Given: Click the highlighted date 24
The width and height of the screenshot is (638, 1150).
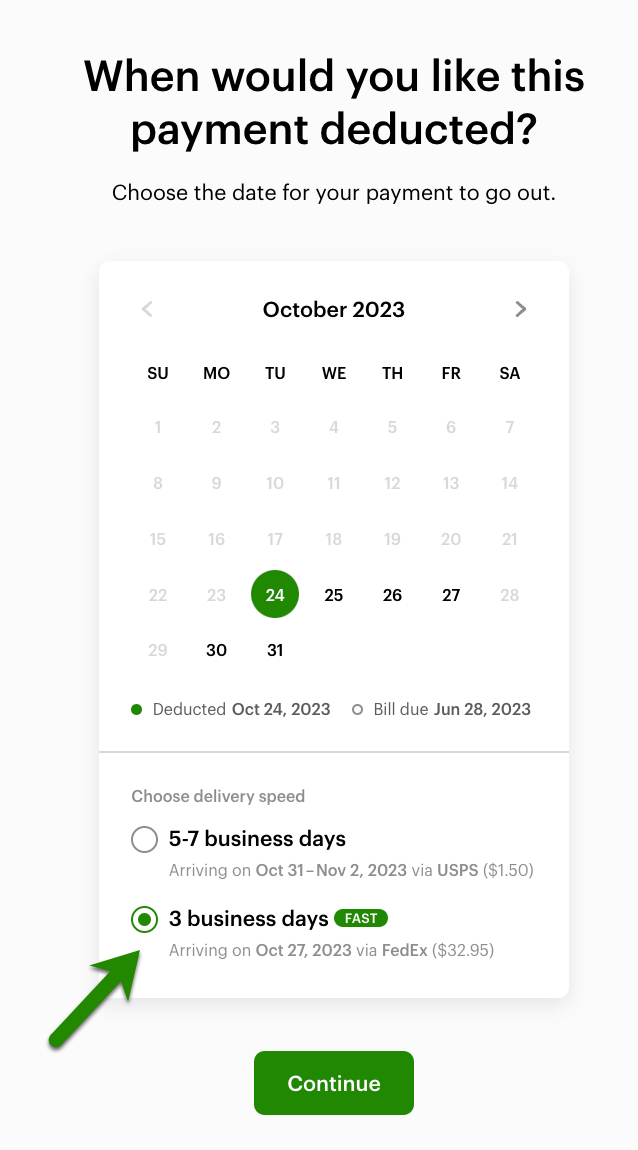Looking at the screenshot, I should [275, 595].
